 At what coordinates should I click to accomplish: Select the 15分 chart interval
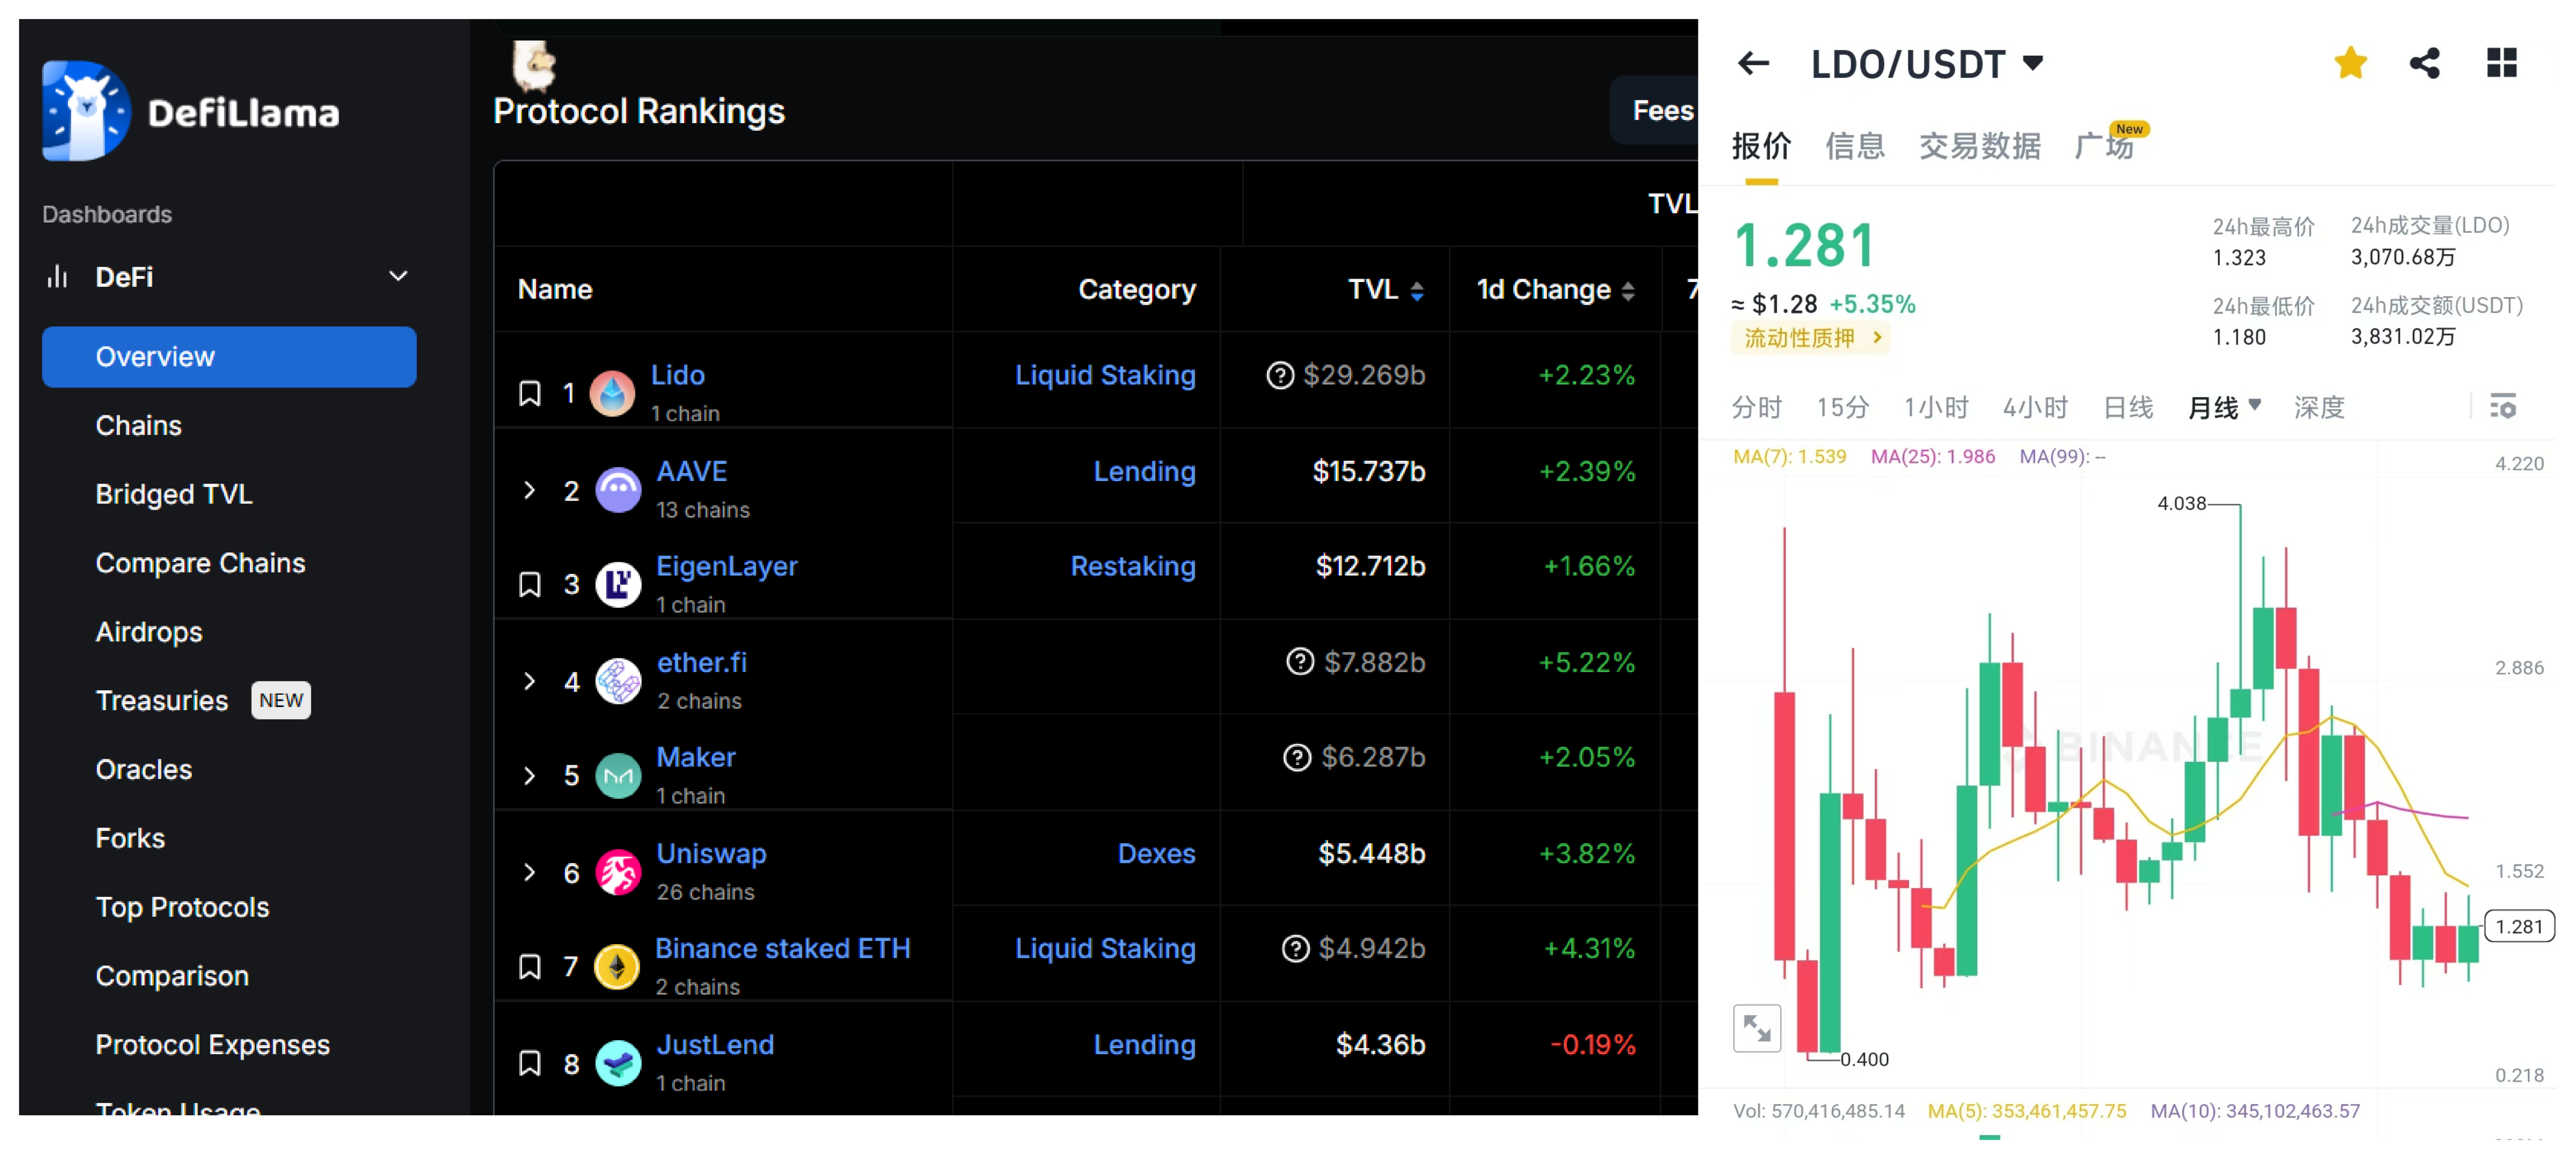click(x=1843, y=407)
